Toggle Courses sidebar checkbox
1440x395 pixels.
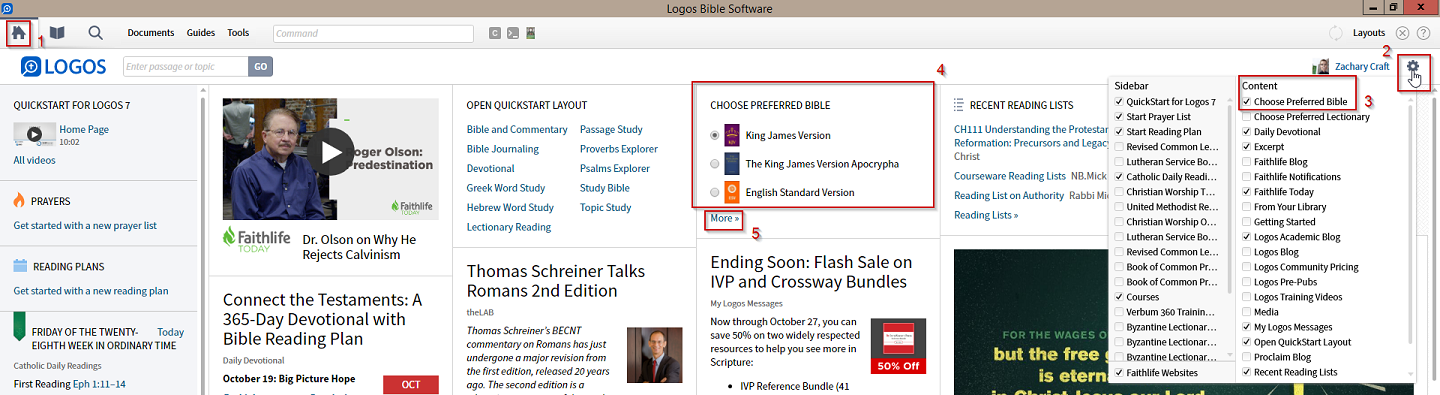coord(1119,297)
